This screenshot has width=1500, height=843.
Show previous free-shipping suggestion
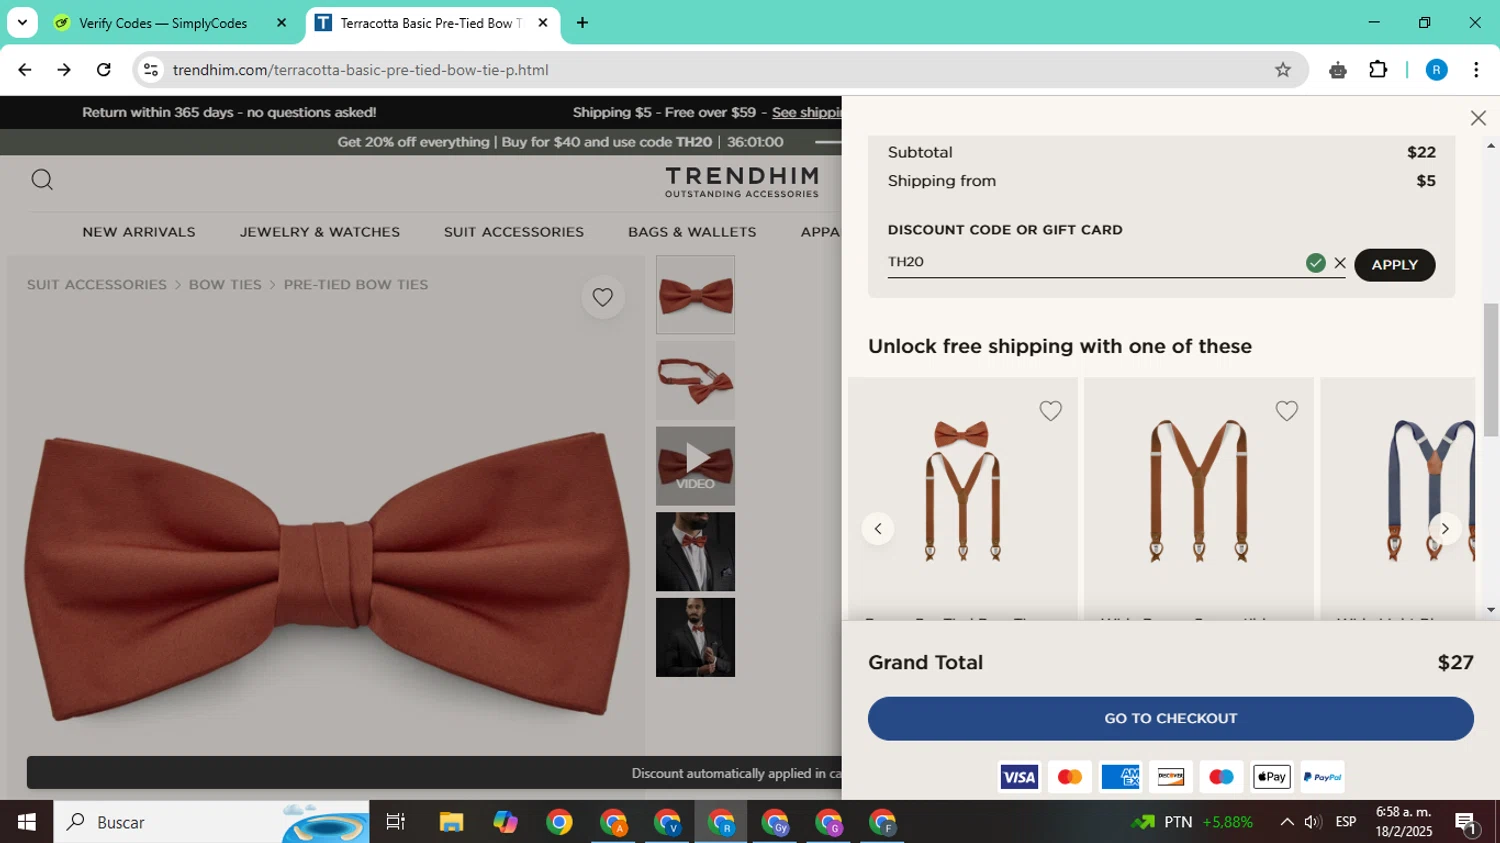point(878,529)
